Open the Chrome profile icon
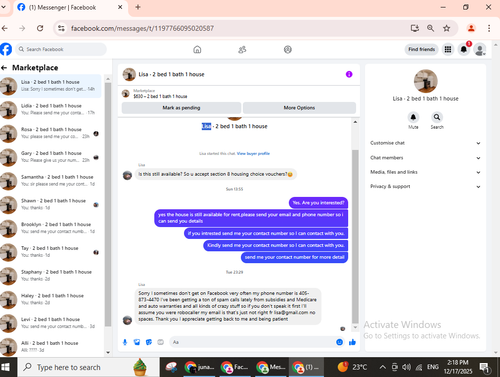The image size is (500, 377). pos(471,28)
